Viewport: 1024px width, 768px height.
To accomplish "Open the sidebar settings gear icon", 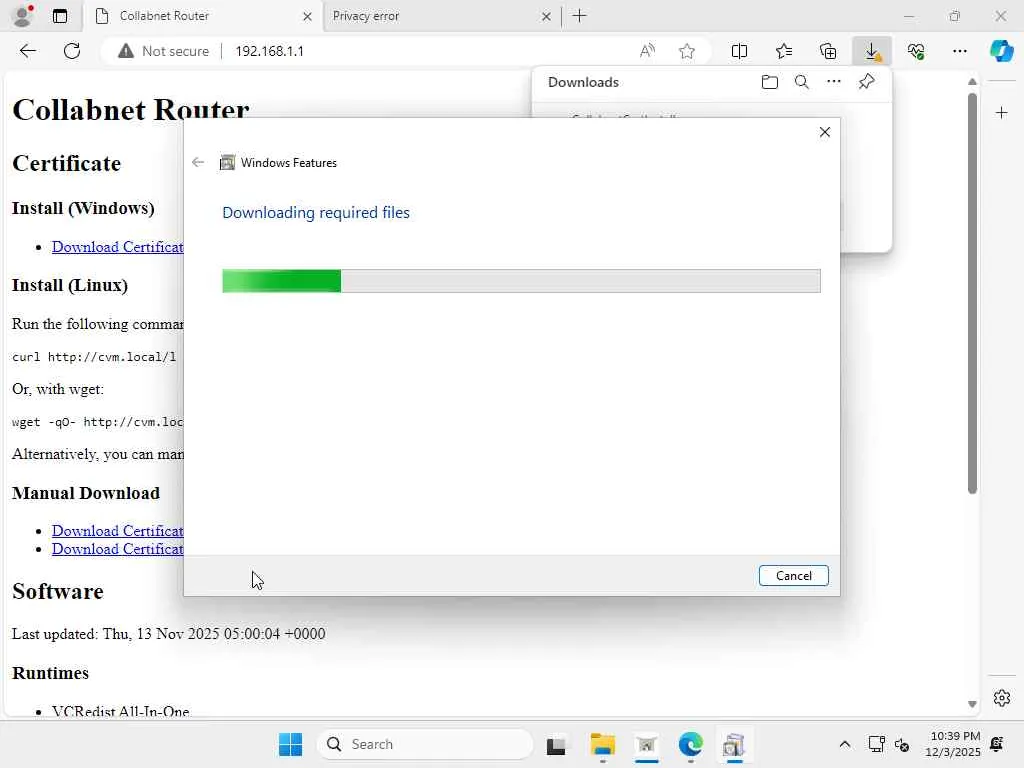I will pyautogui.click(x=1002, y=697).
